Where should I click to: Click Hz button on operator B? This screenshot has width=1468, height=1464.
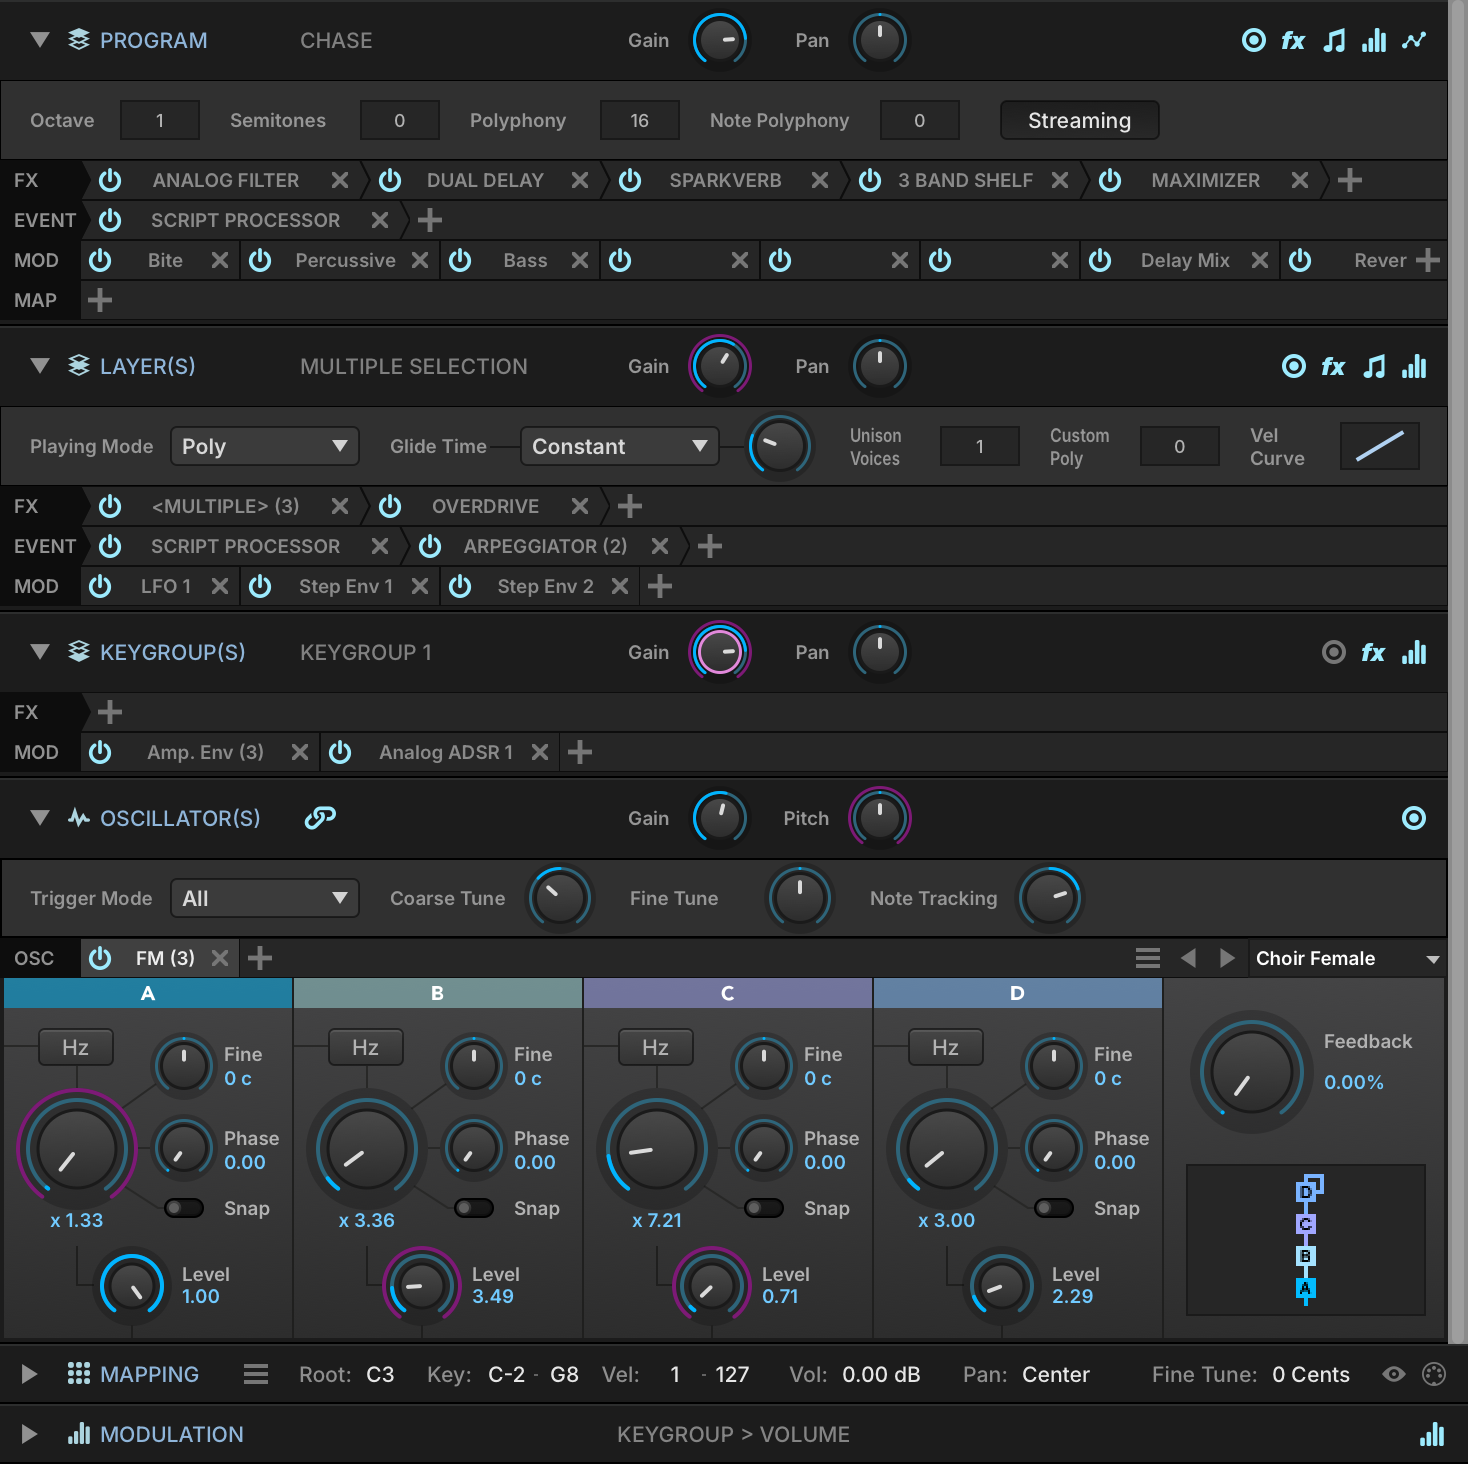[366, 1047]
